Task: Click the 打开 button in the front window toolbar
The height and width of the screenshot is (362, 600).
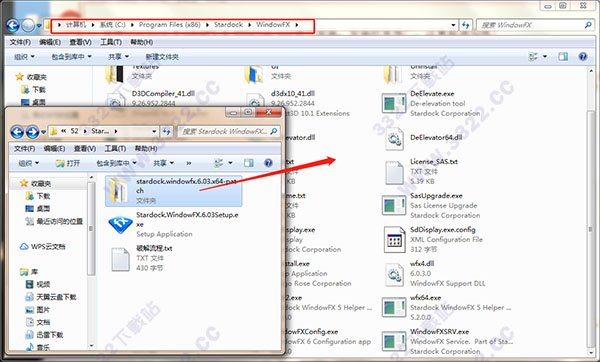Action: tap(68, 163)
